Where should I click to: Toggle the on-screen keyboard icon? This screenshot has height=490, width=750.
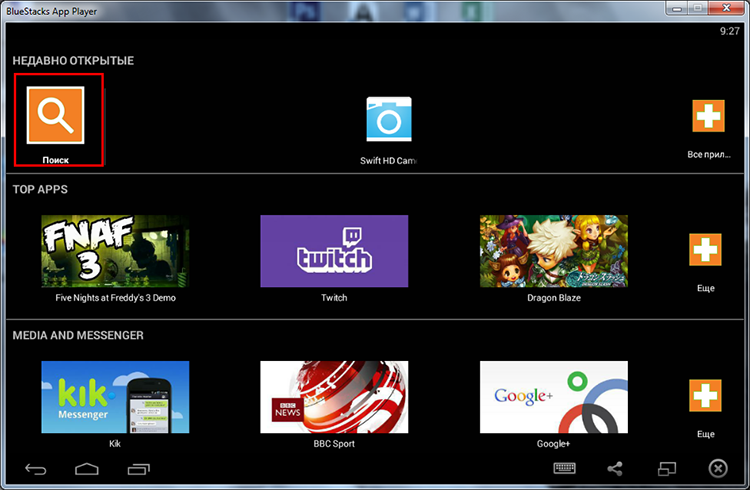pos(564,468)
